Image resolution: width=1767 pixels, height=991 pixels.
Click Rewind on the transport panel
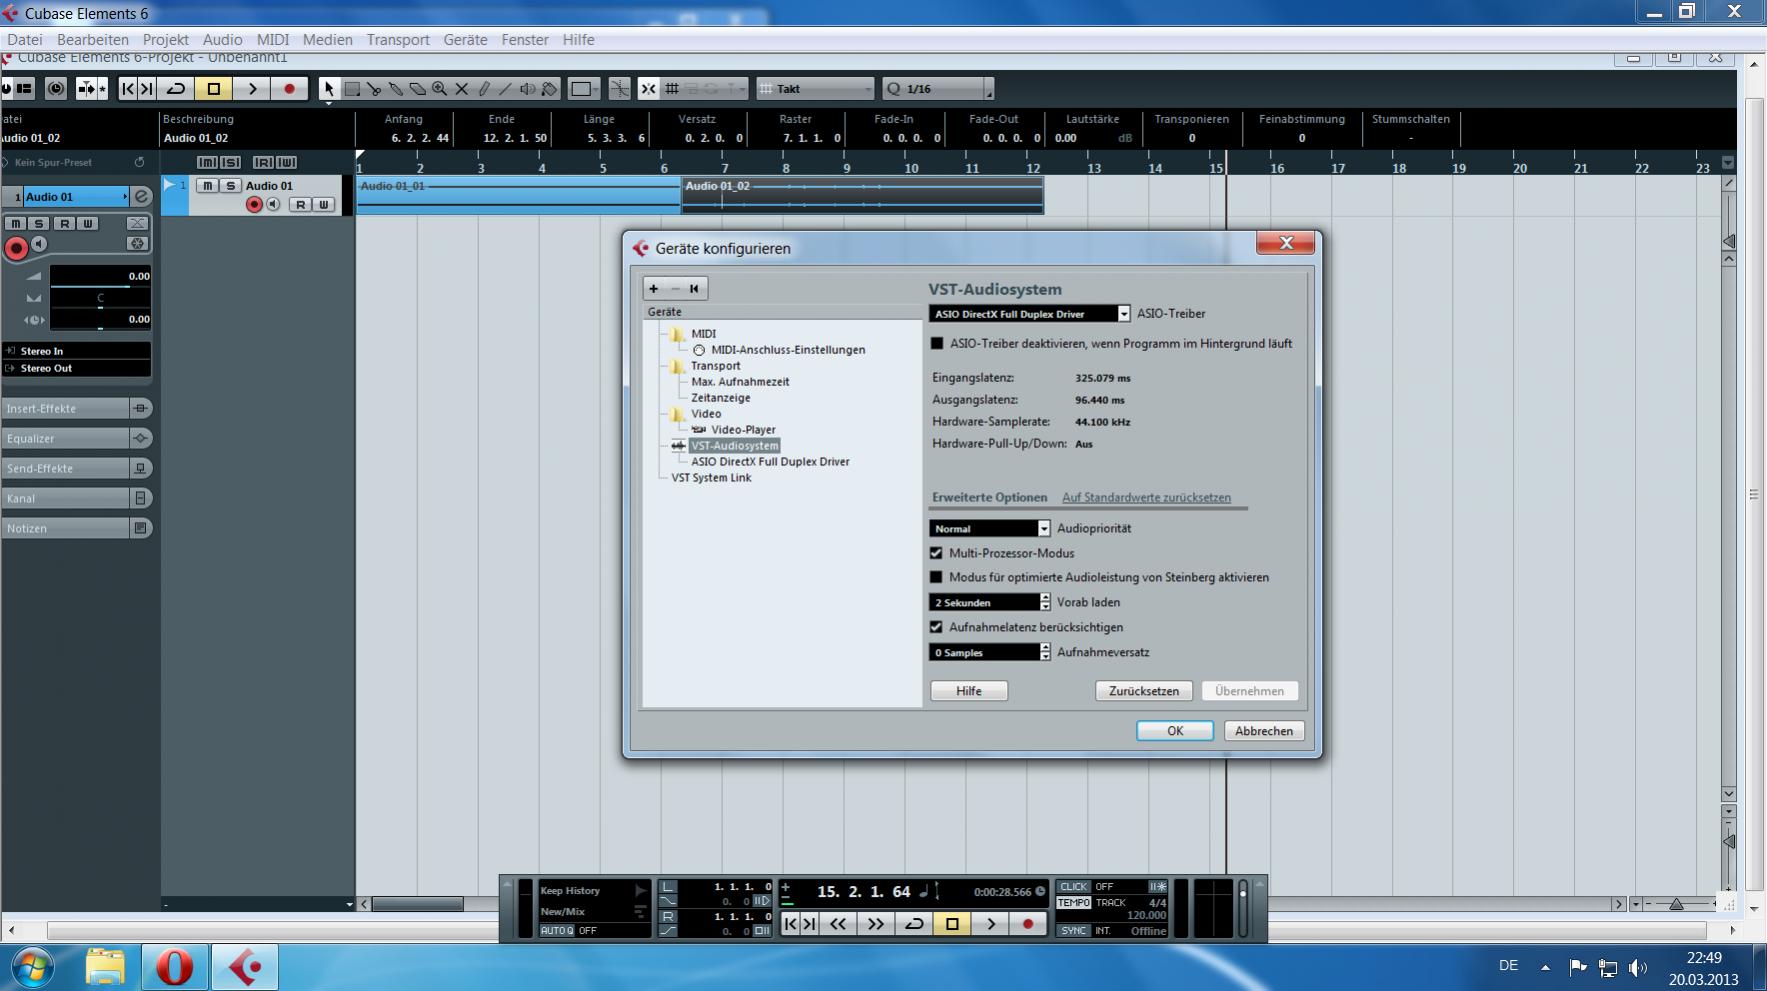point(838,924)
